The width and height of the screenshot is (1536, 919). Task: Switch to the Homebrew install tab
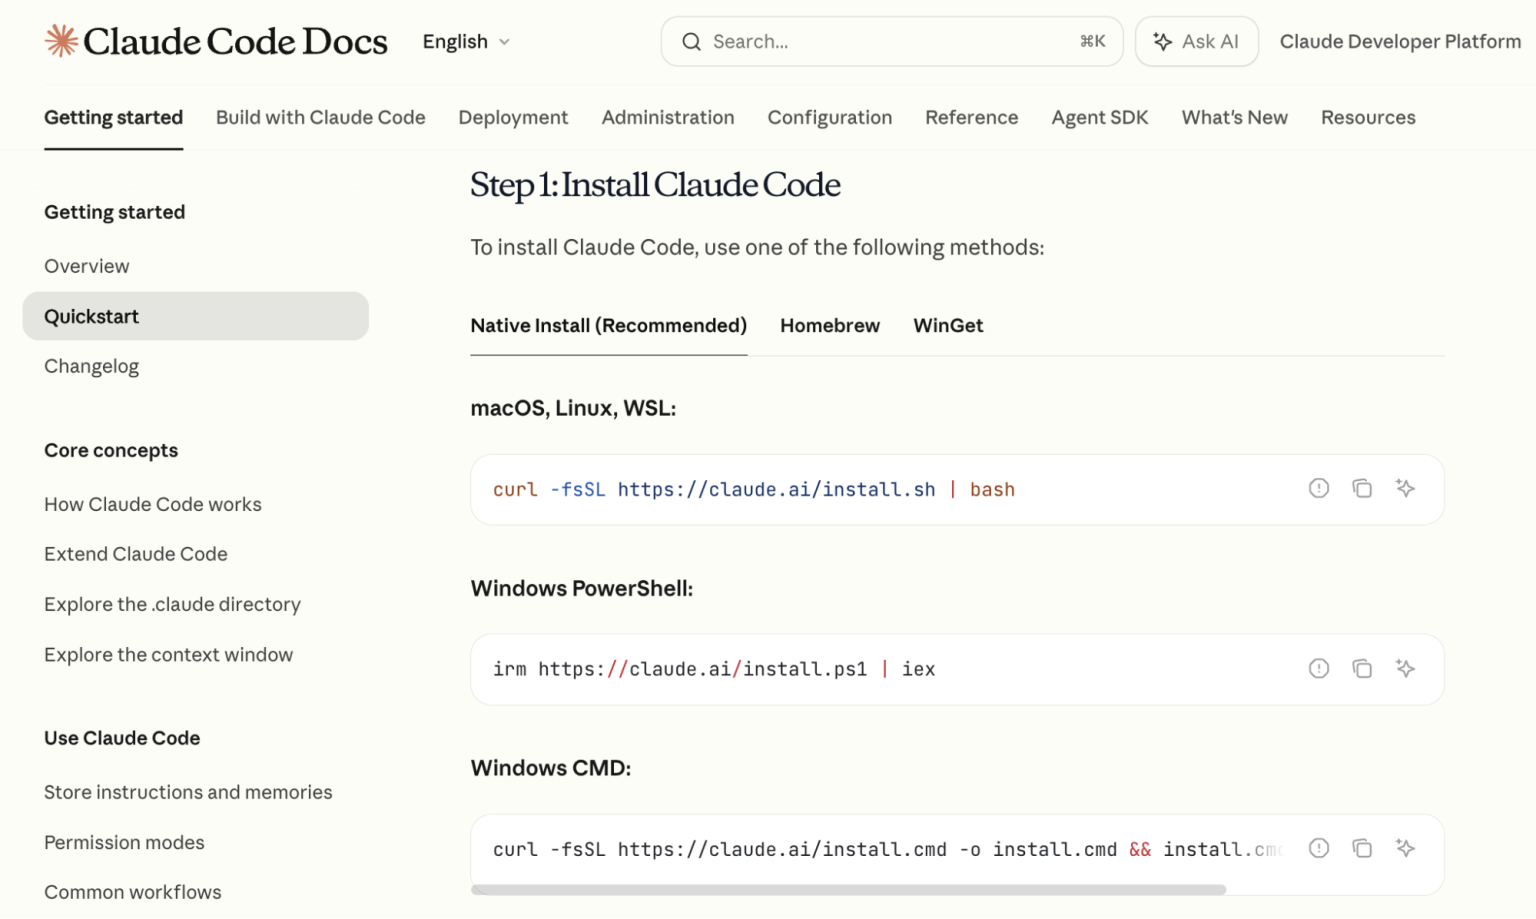click(830, 326)
